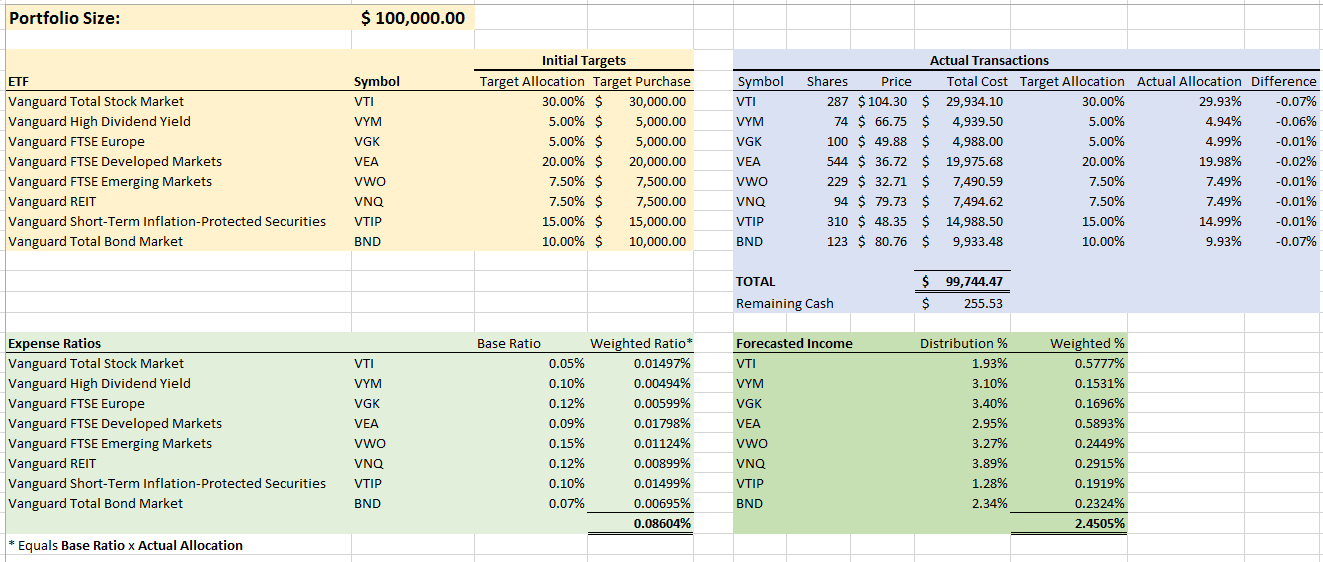Click the 'TOTAL' label cell
The image size is (1323, 562).
pyautogui.click(x=756, y=281)
